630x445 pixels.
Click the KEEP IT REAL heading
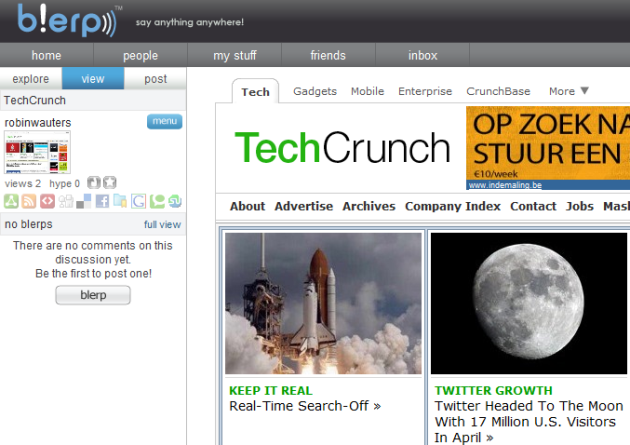(271, 390)
